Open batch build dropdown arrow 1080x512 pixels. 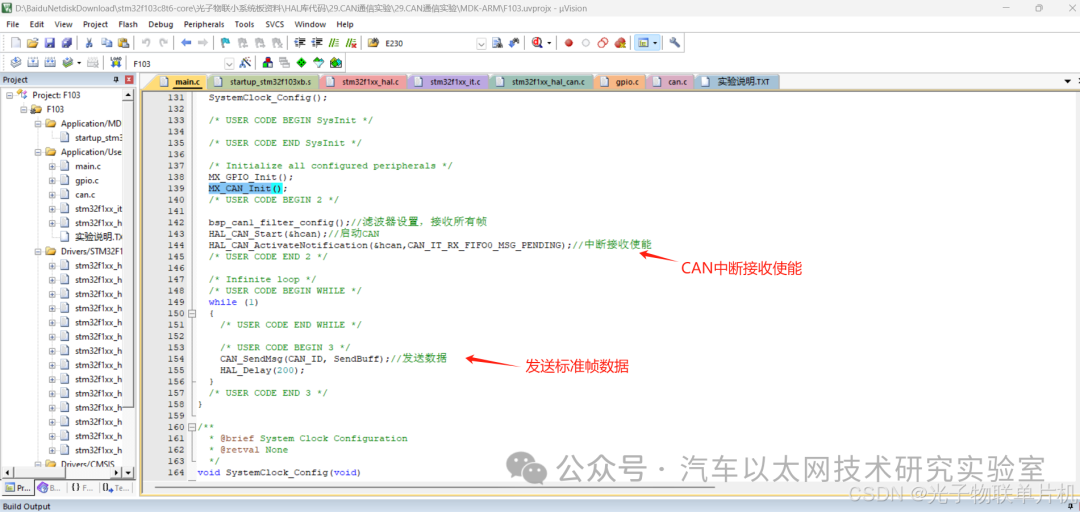(x=79, y=63)
